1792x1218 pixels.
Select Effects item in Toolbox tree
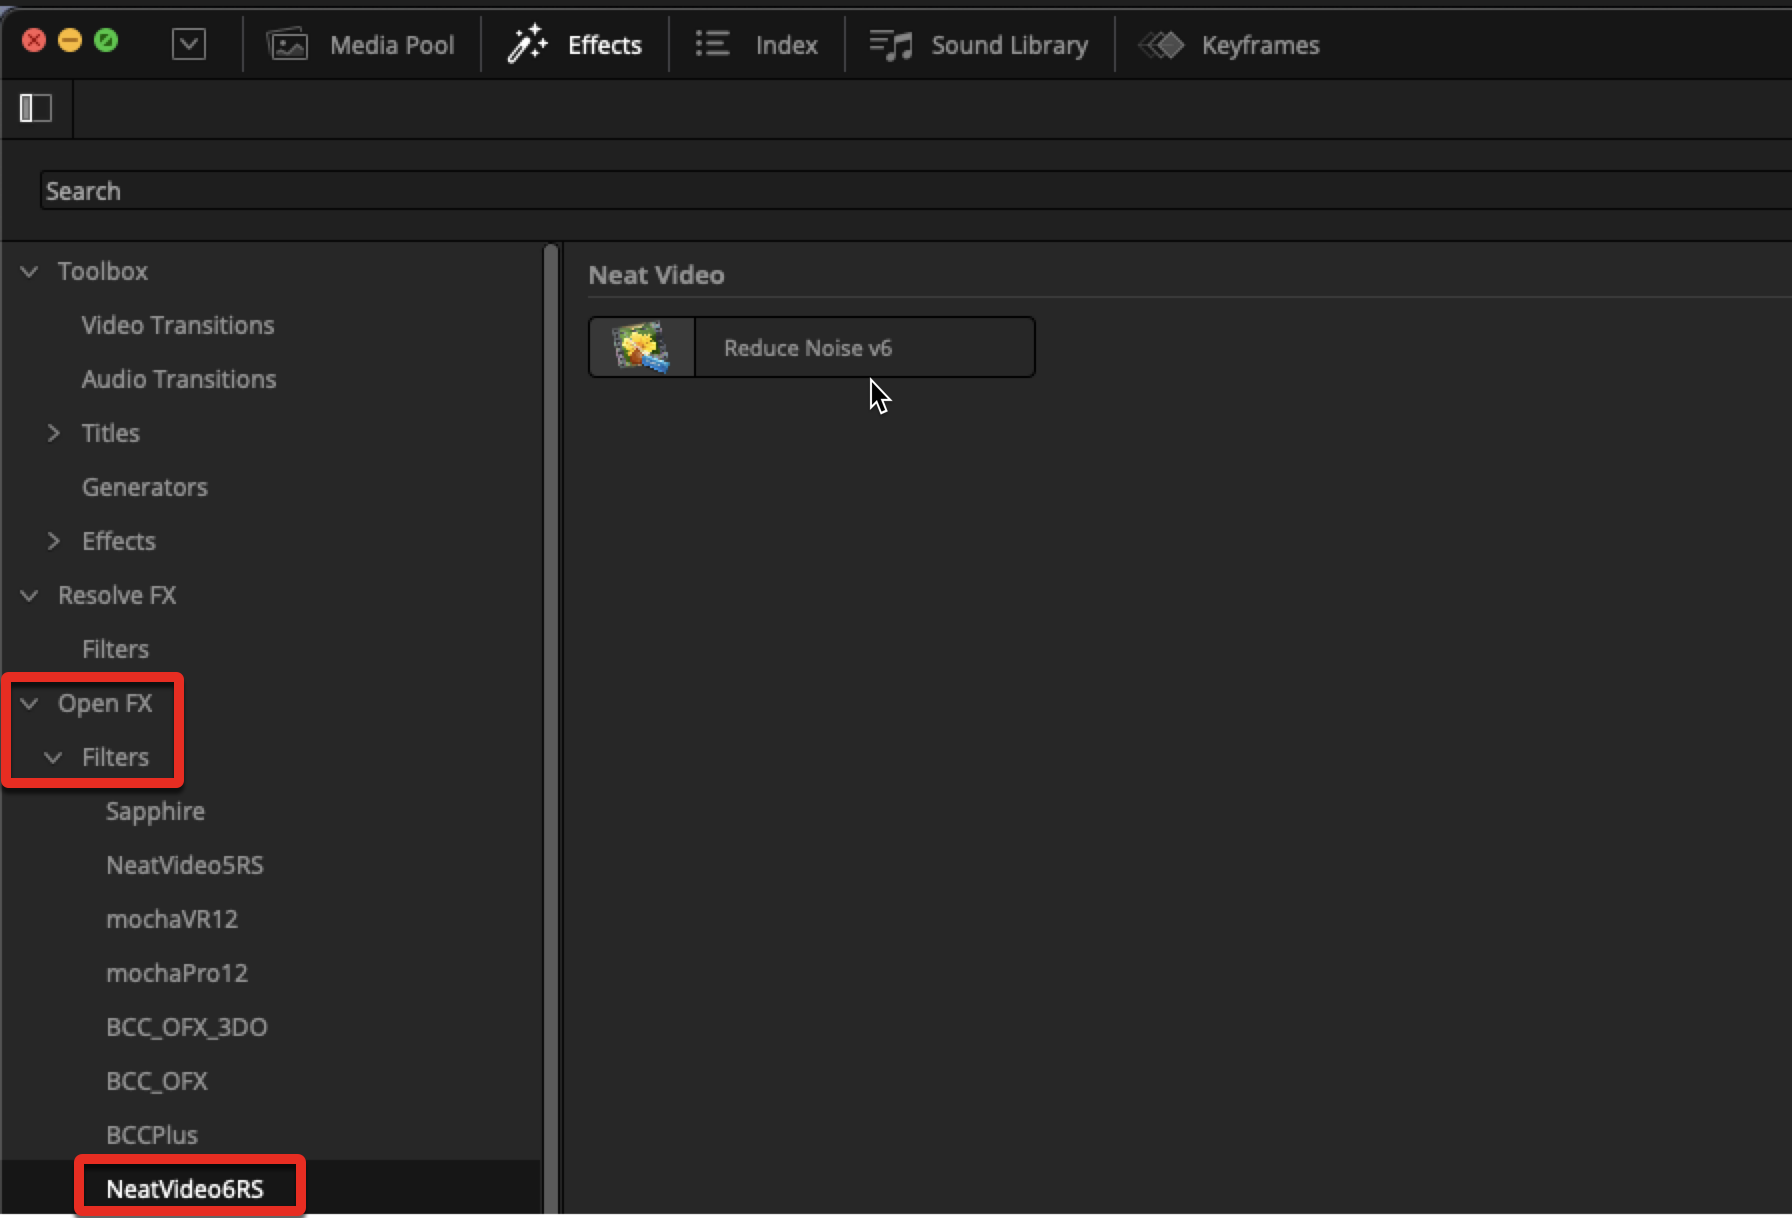click(x=119, y=541)
